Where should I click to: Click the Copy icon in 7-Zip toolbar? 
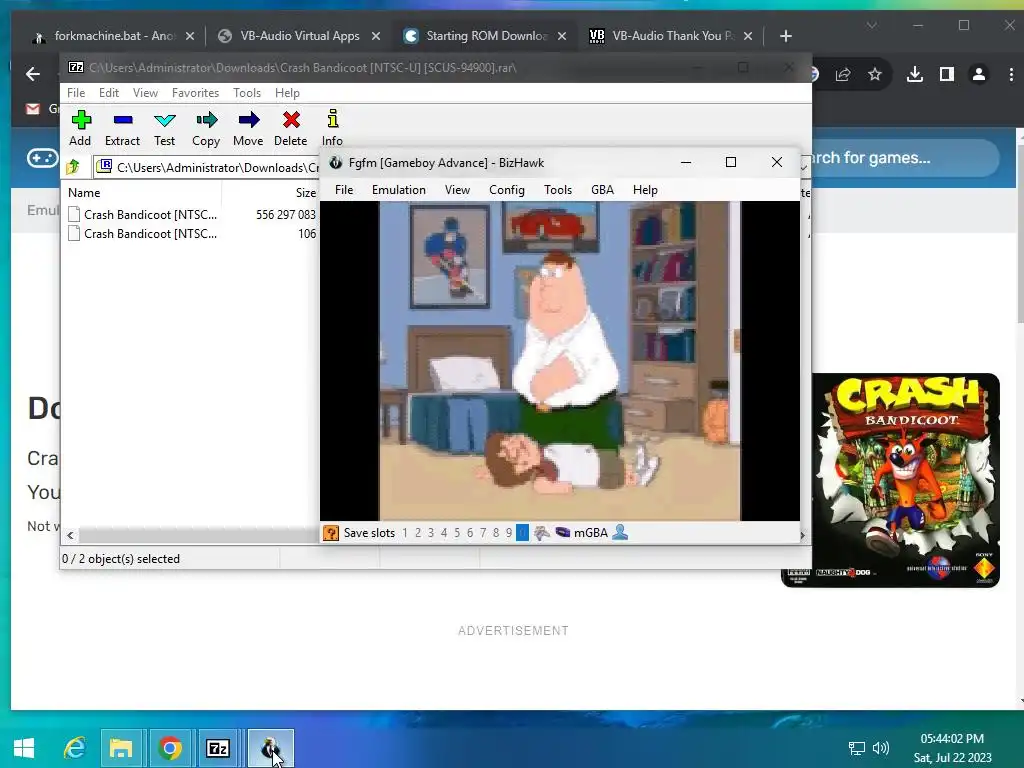tap(206, 120)
